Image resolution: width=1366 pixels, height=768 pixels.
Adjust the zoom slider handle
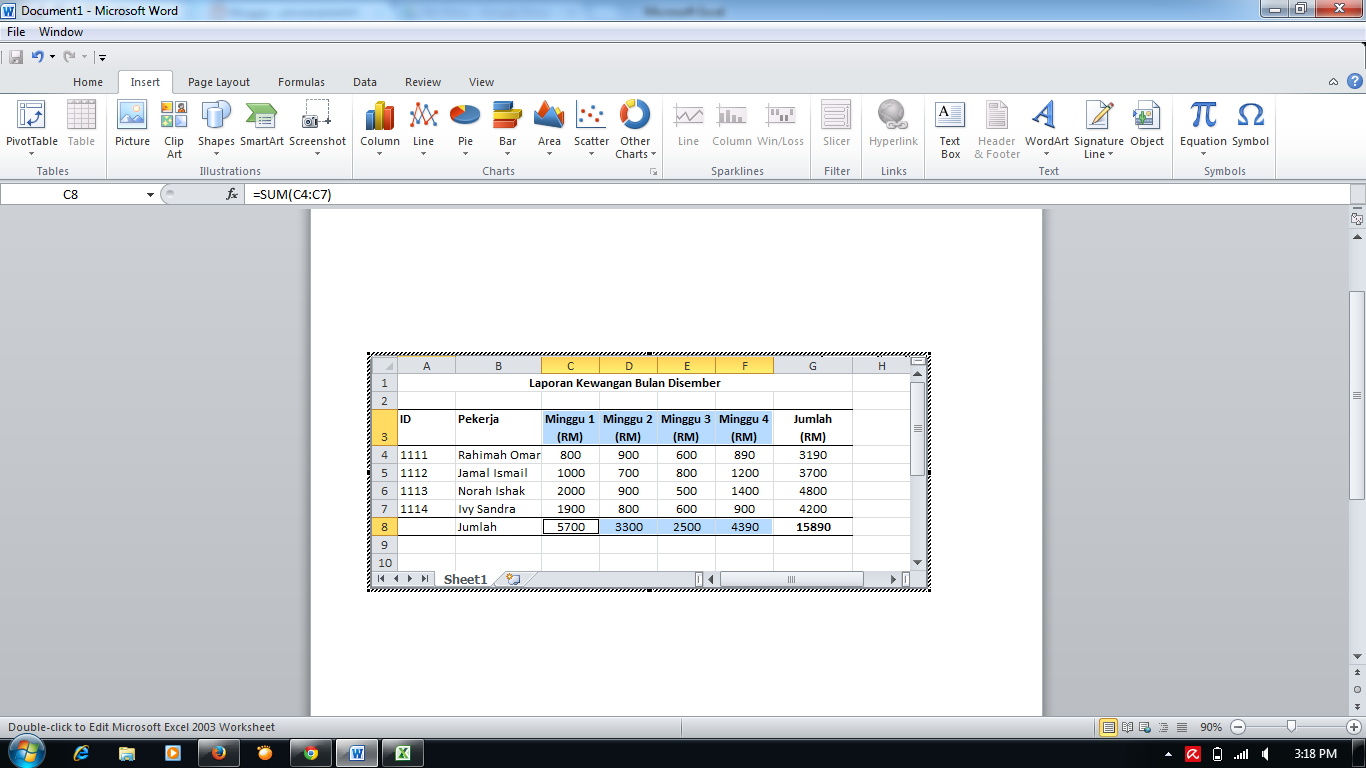[x=1292, y=727]
